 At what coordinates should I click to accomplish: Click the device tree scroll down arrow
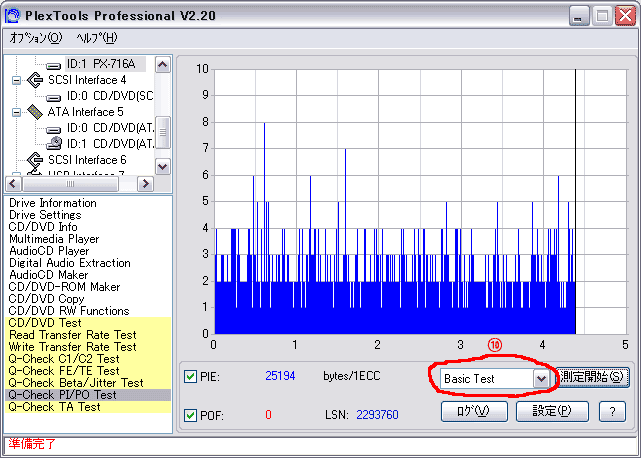(163, 166)
